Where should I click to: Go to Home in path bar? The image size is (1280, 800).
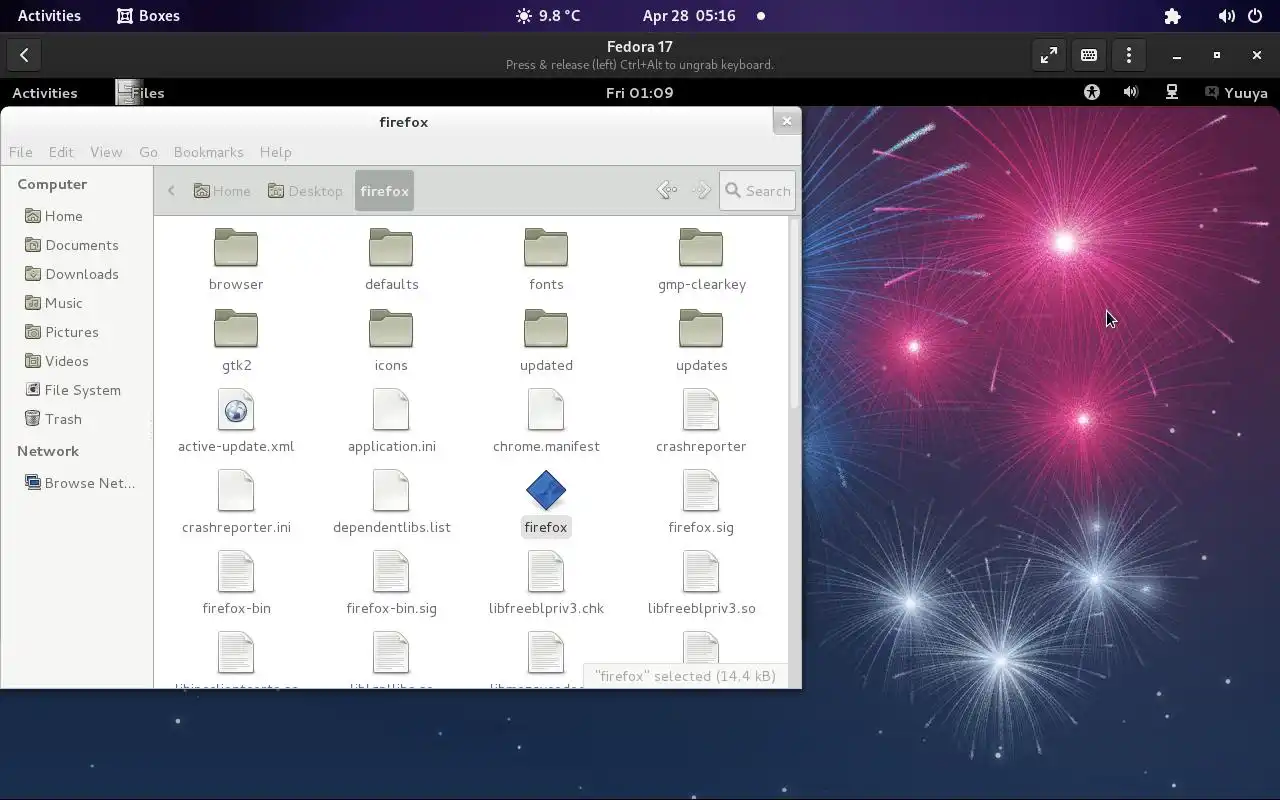point(222,191)
